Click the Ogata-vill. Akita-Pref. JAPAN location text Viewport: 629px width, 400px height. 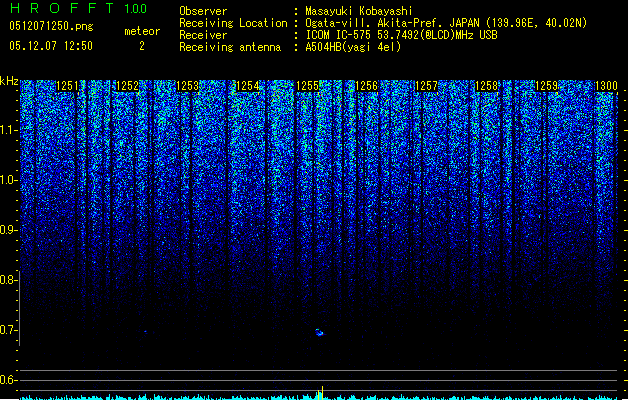pos(446,23)
